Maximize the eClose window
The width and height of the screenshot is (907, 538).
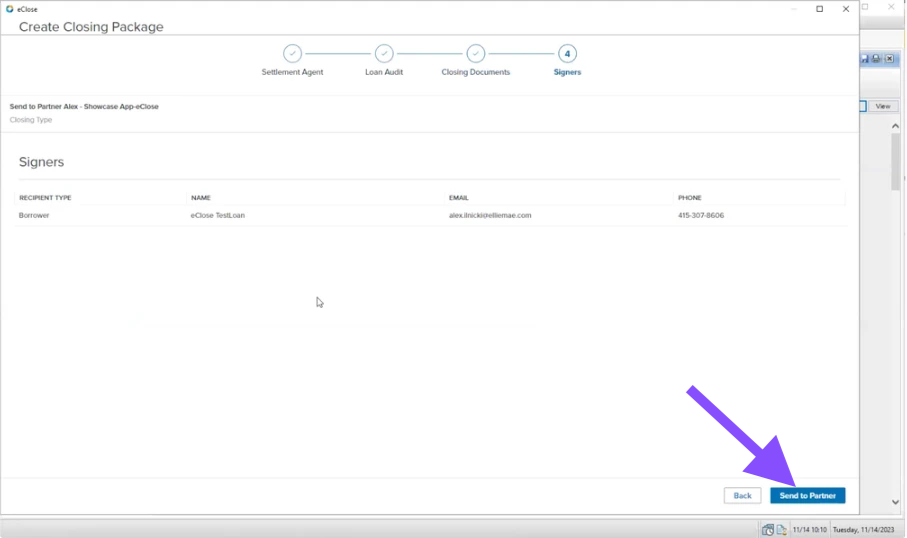[820, 9]
